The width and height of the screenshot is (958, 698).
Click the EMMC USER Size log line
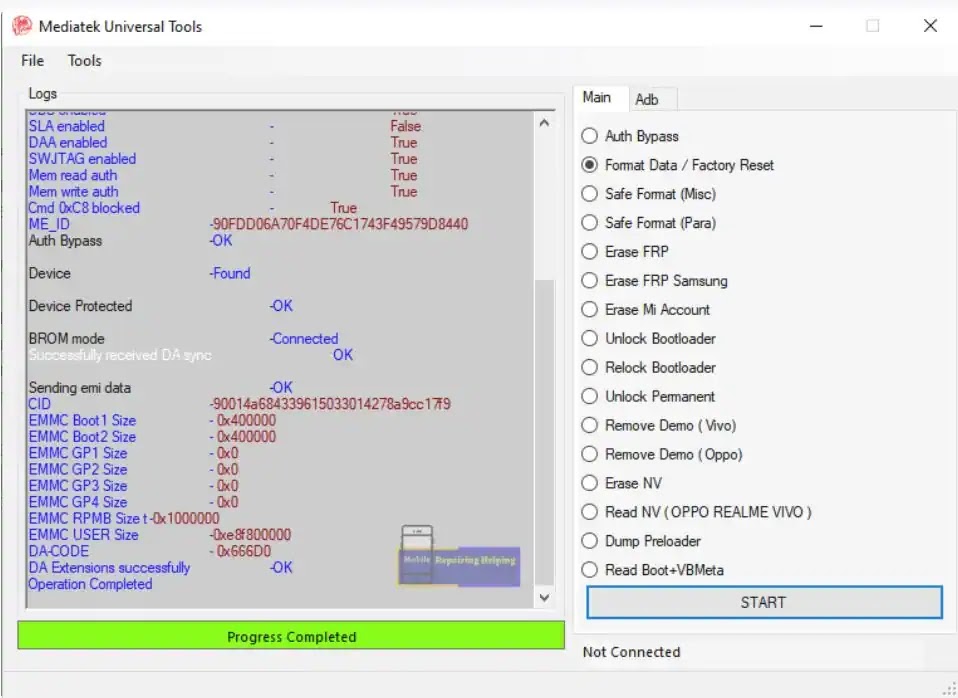click(159, 535)
